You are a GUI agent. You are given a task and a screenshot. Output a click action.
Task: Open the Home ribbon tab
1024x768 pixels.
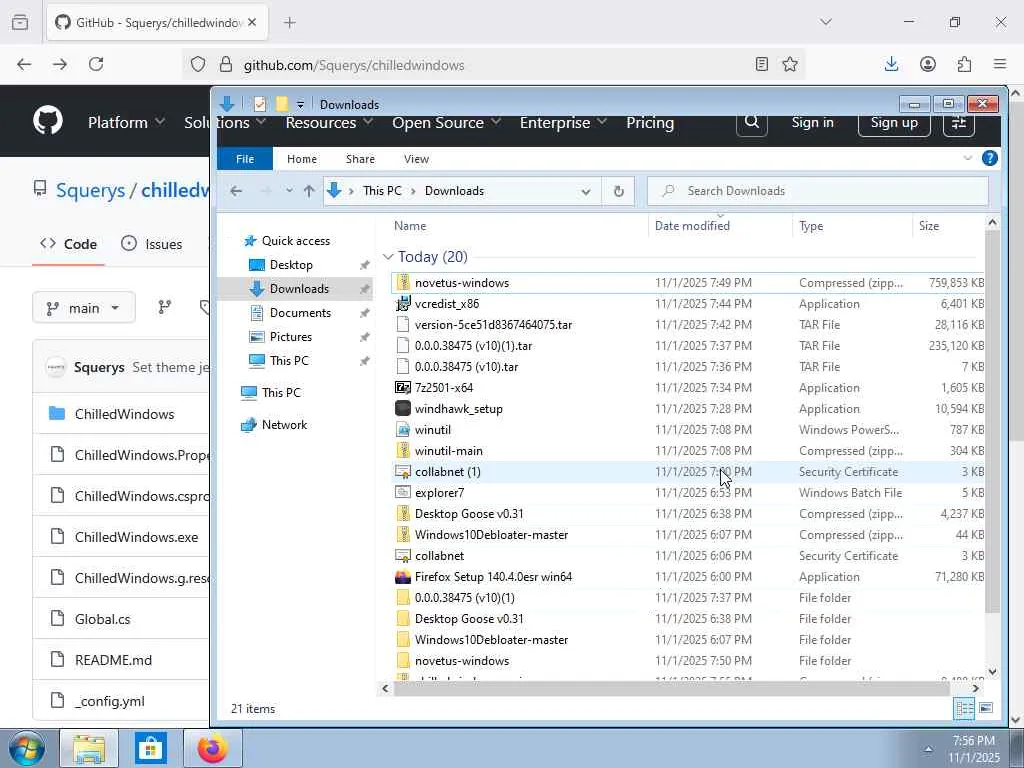click(x=302, y=159)
